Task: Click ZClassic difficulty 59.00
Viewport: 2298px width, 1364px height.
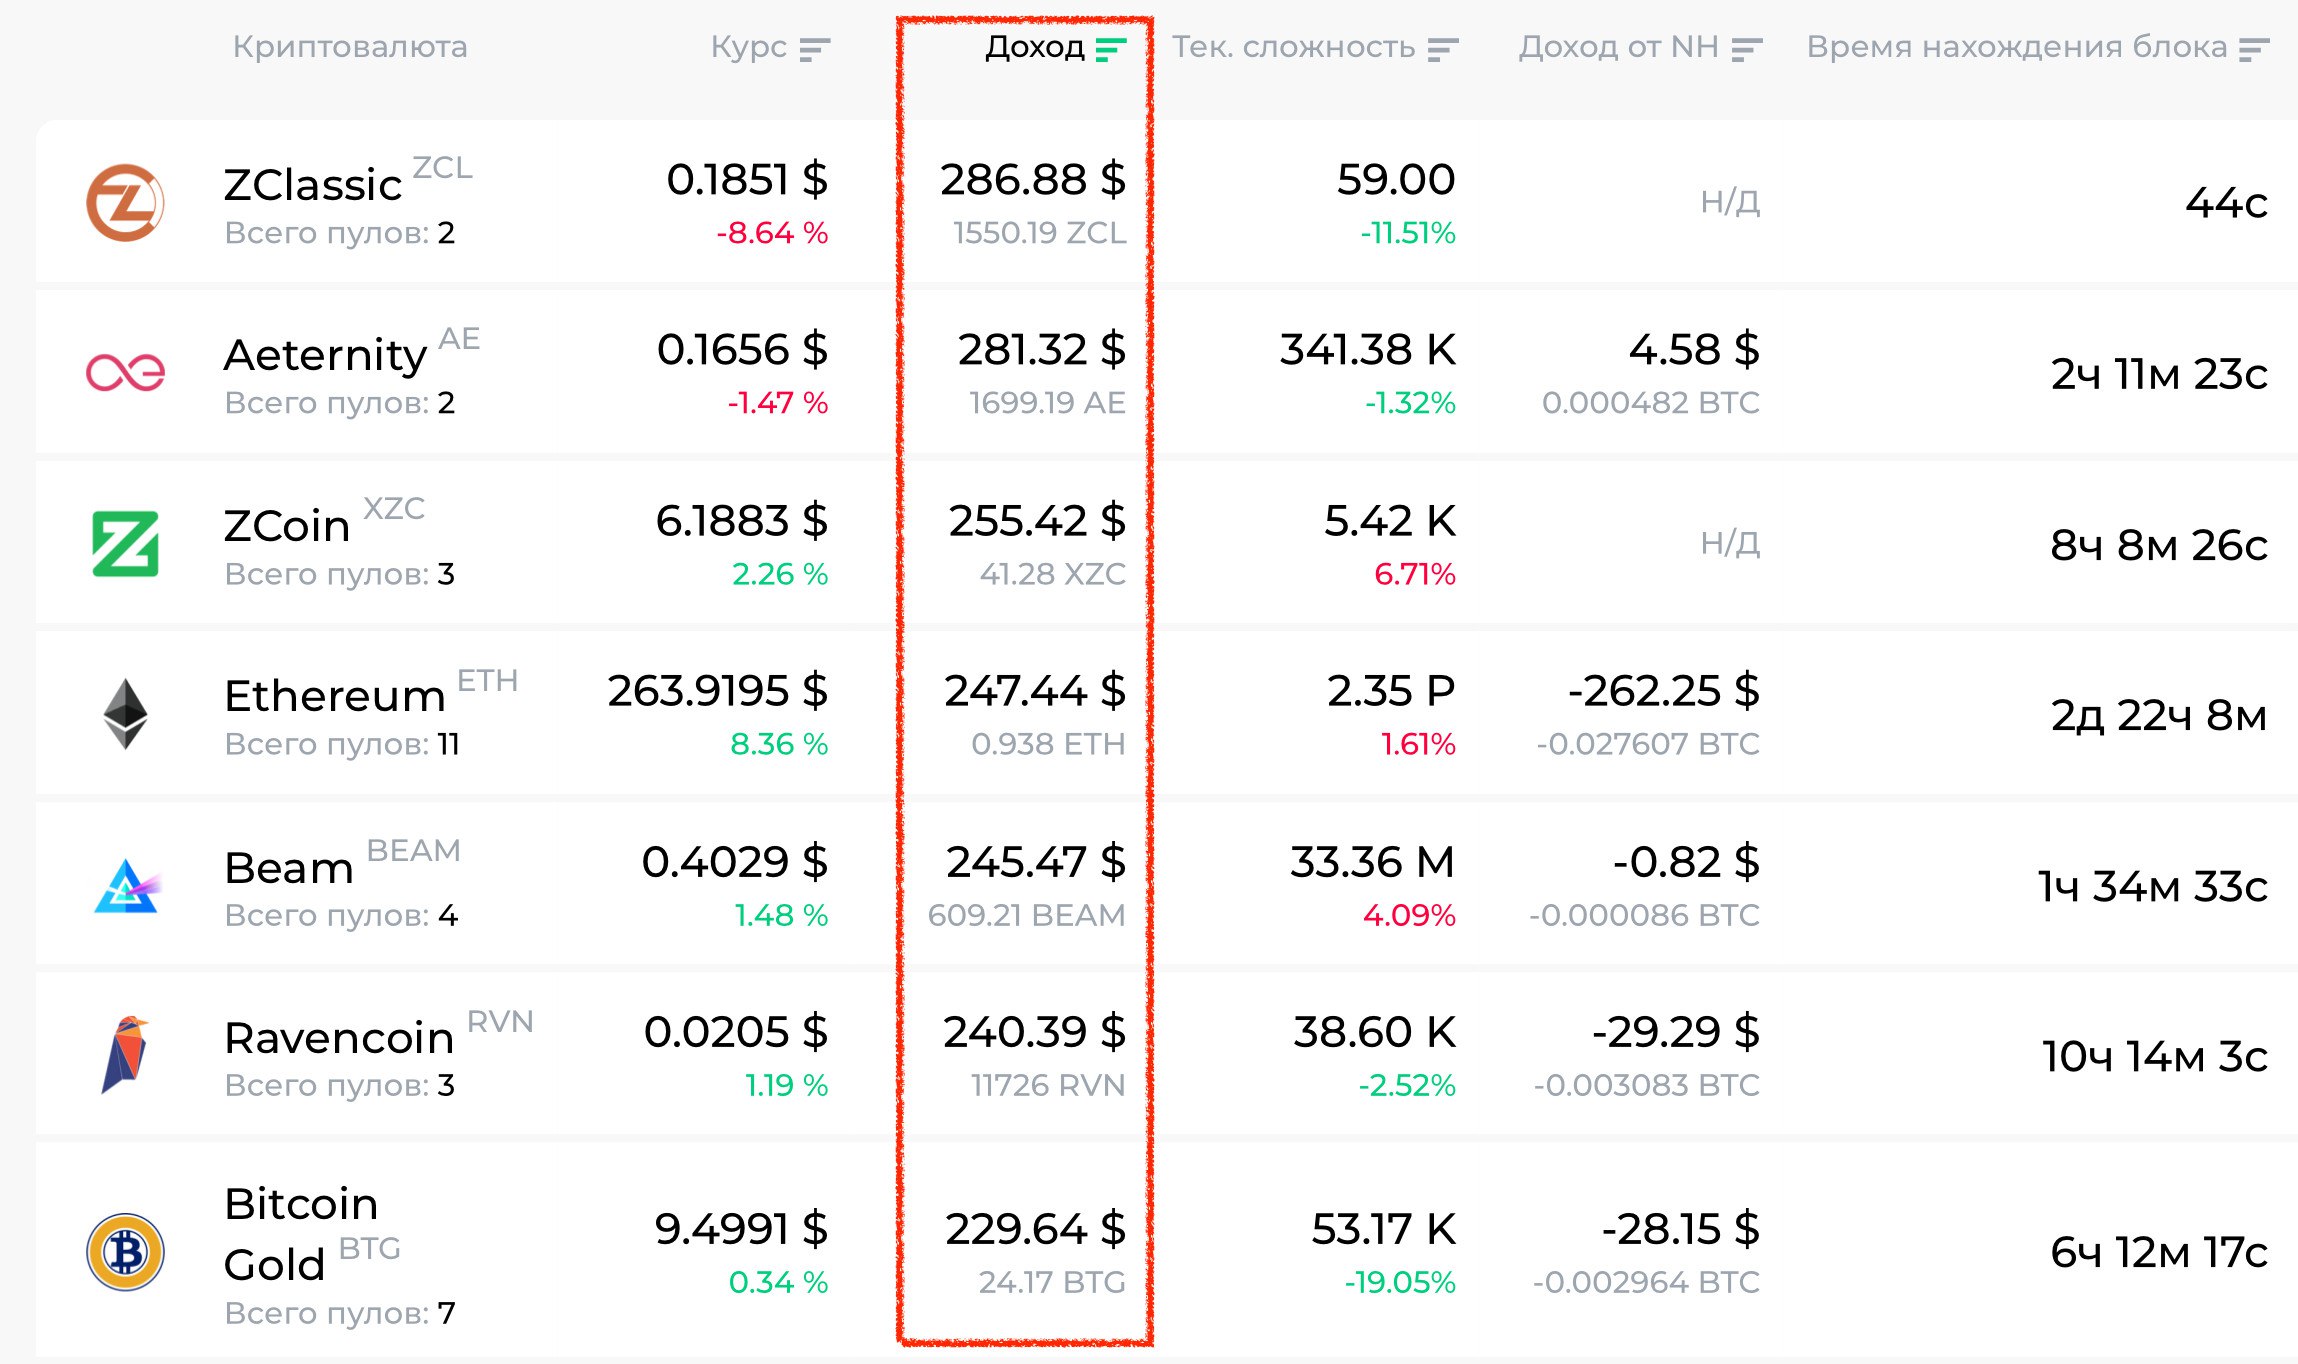Action: [x=1396, y=180]
